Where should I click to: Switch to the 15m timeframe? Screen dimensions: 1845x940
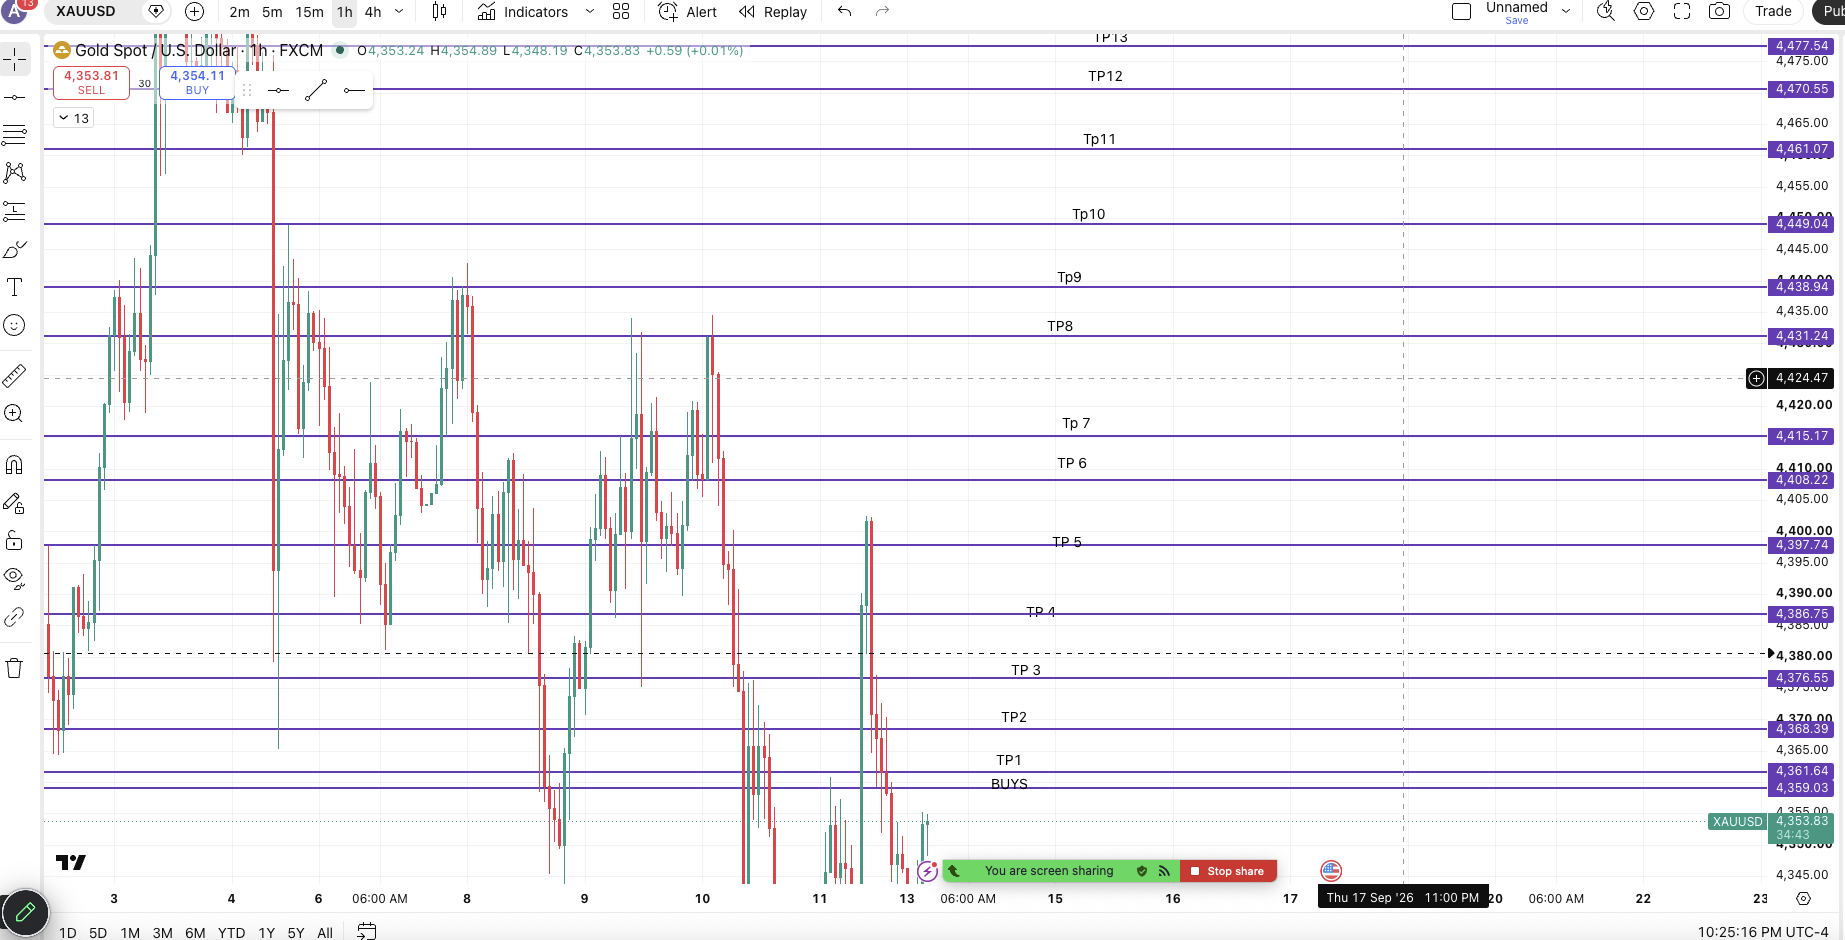click(x=310, y=12)
